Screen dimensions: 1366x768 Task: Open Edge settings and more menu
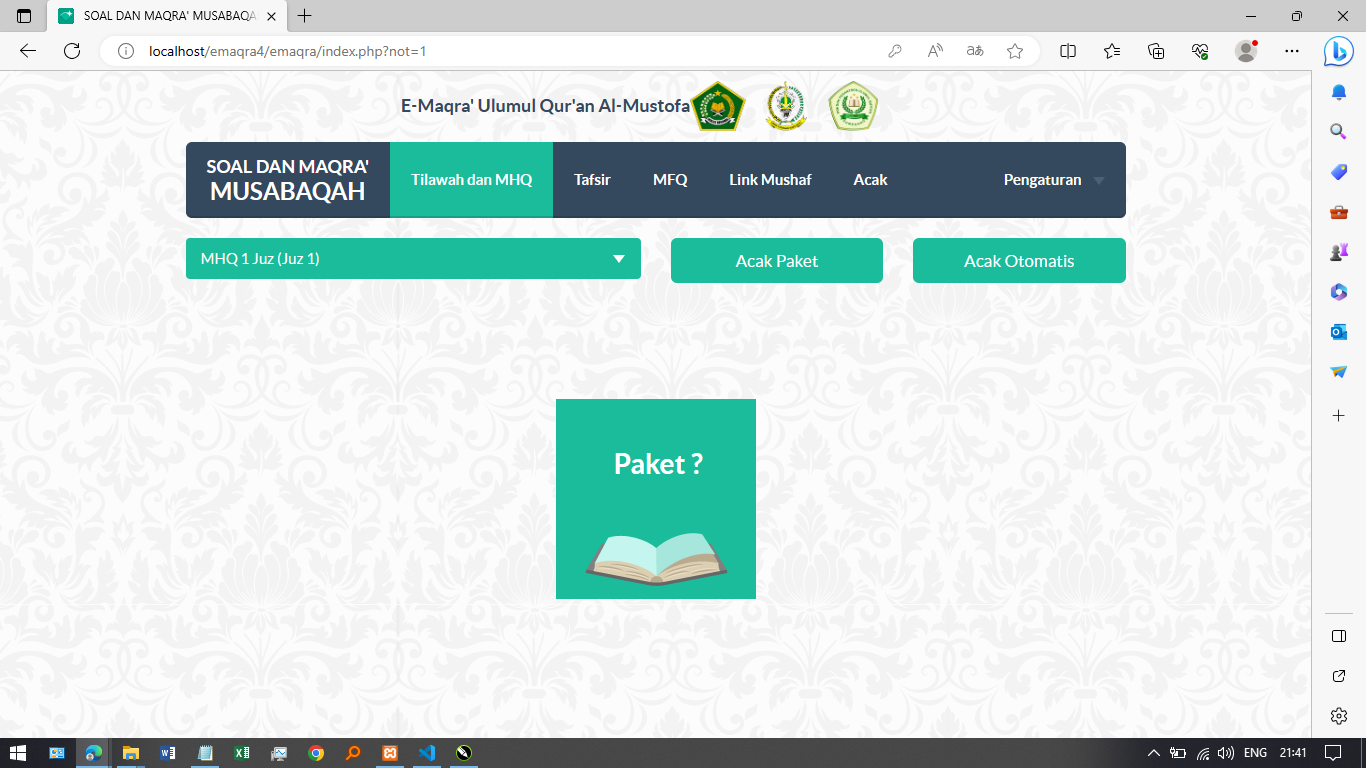click(1292, 51)
